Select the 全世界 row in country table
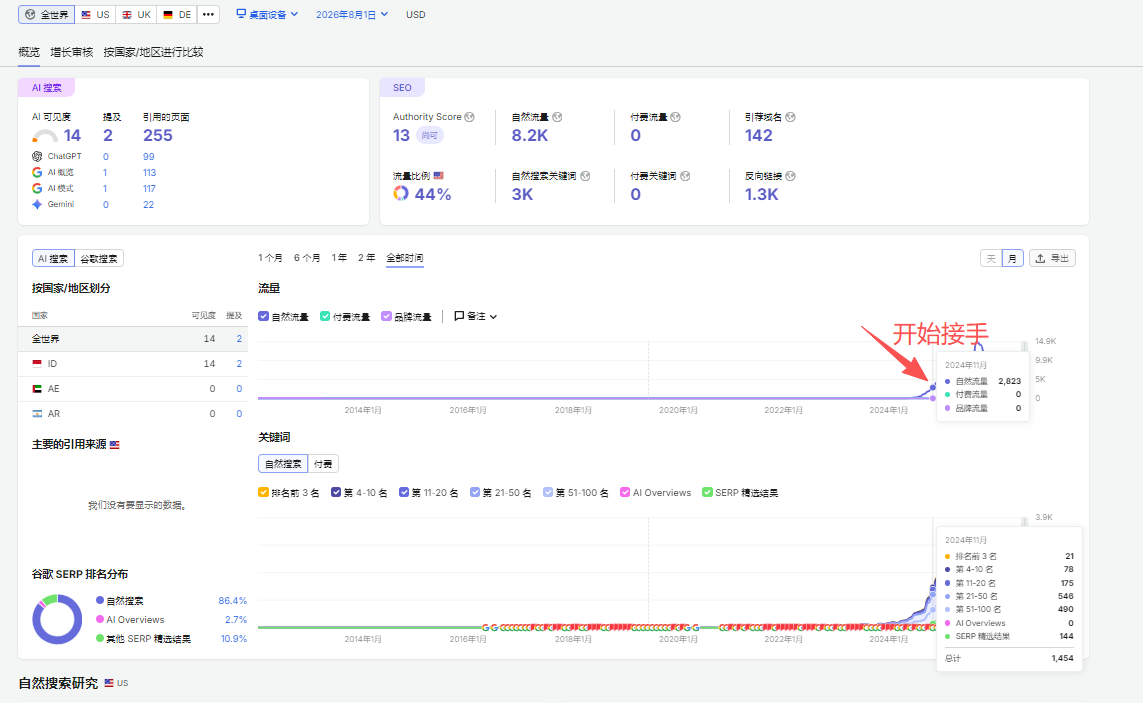The image size is (1143, 703). (133, 339)
